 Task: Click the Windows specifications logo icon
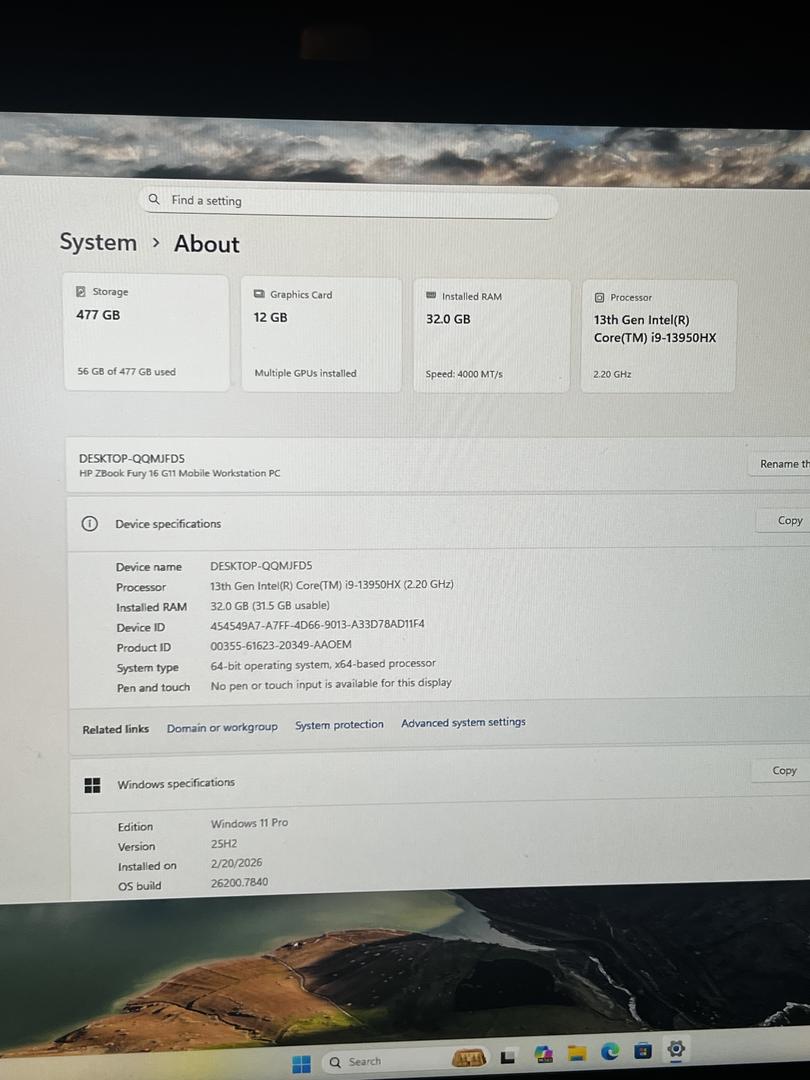[x=92, y=785]
